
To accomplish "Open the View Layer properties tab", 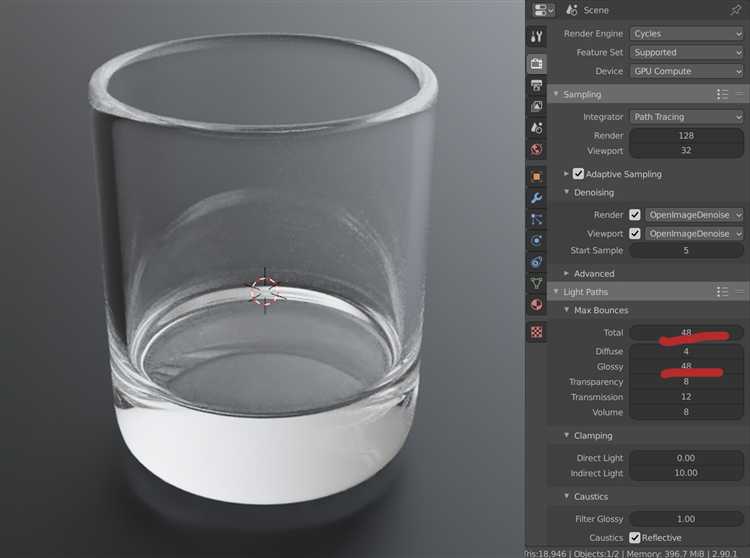I will click(x=537, y=106).
